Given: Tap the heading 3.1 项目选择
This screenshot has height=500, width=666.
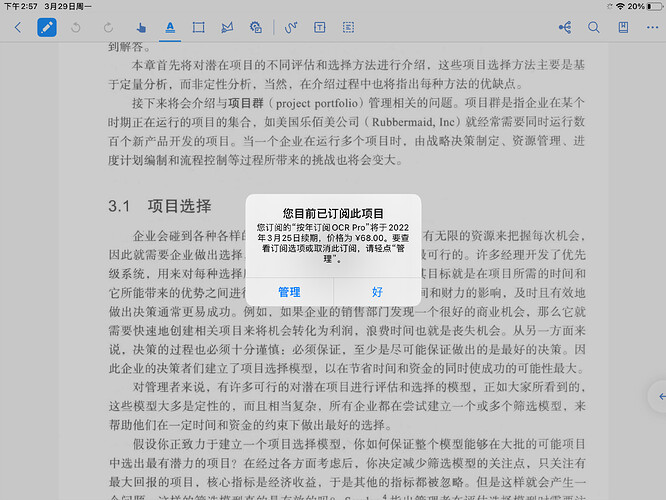Looking at the screenshot, I should pos(160,206).
